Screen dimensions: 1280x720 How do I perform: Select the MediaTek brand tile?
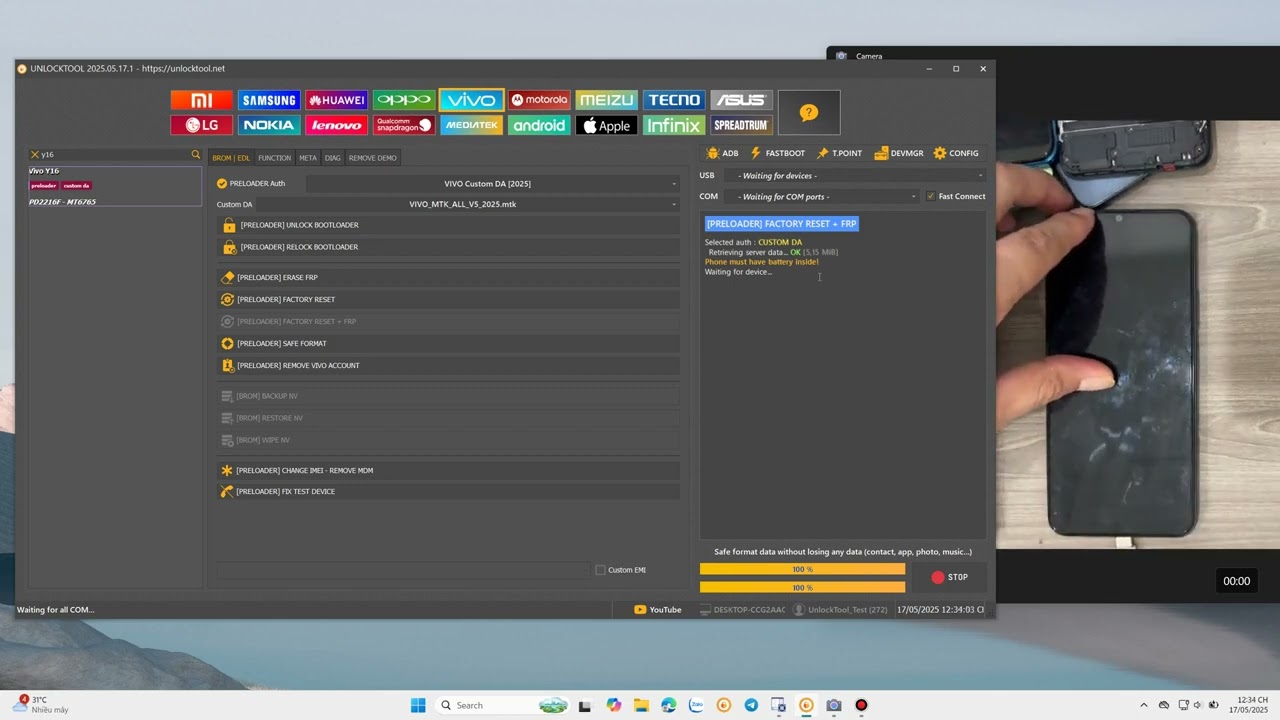[x=471, y=125]
